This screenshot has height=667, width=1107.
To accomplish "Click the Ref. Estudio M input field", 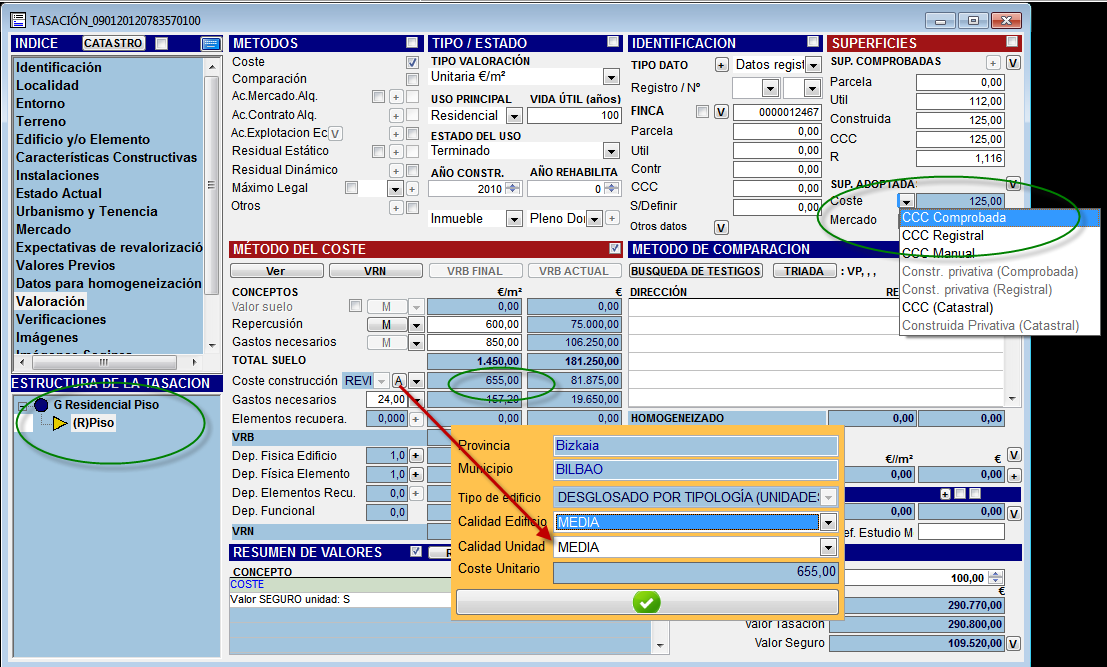I will click(961, 533).
